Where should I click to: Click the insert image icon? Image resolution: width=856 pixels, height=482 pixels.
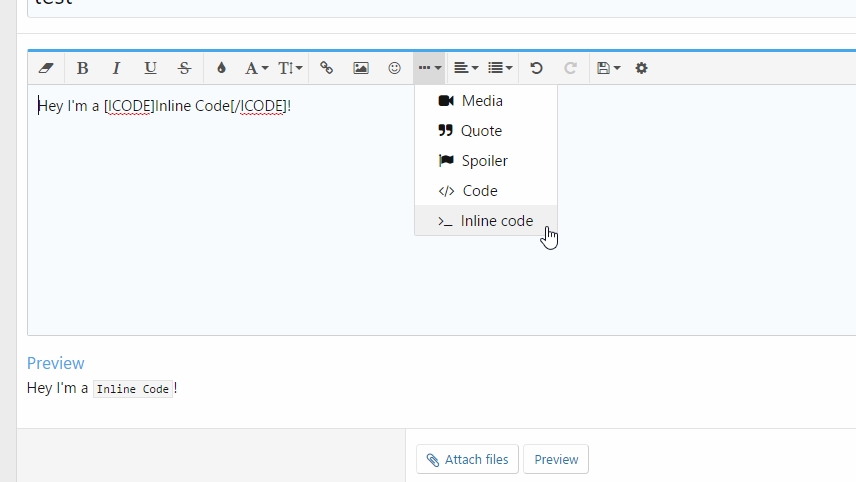[361, 68]
